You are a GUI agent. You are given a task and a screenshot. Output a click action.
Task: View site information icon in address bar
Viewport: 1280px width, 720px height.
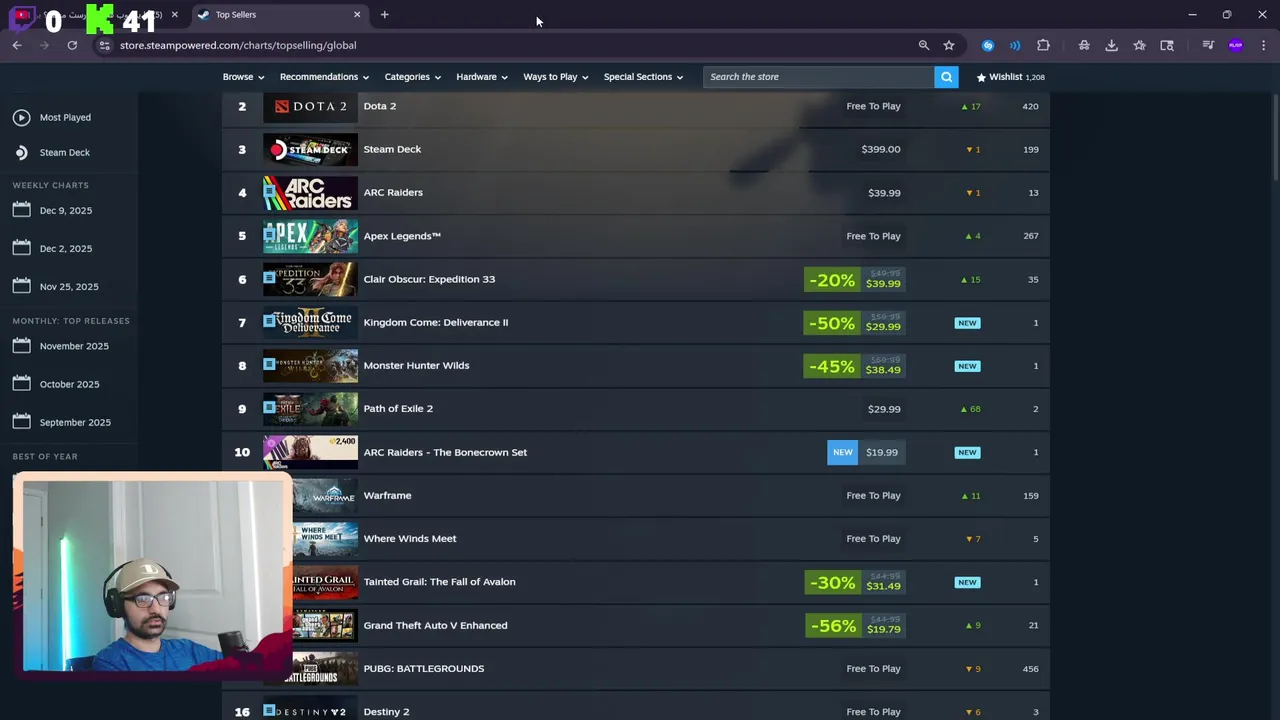click(105, 45)
